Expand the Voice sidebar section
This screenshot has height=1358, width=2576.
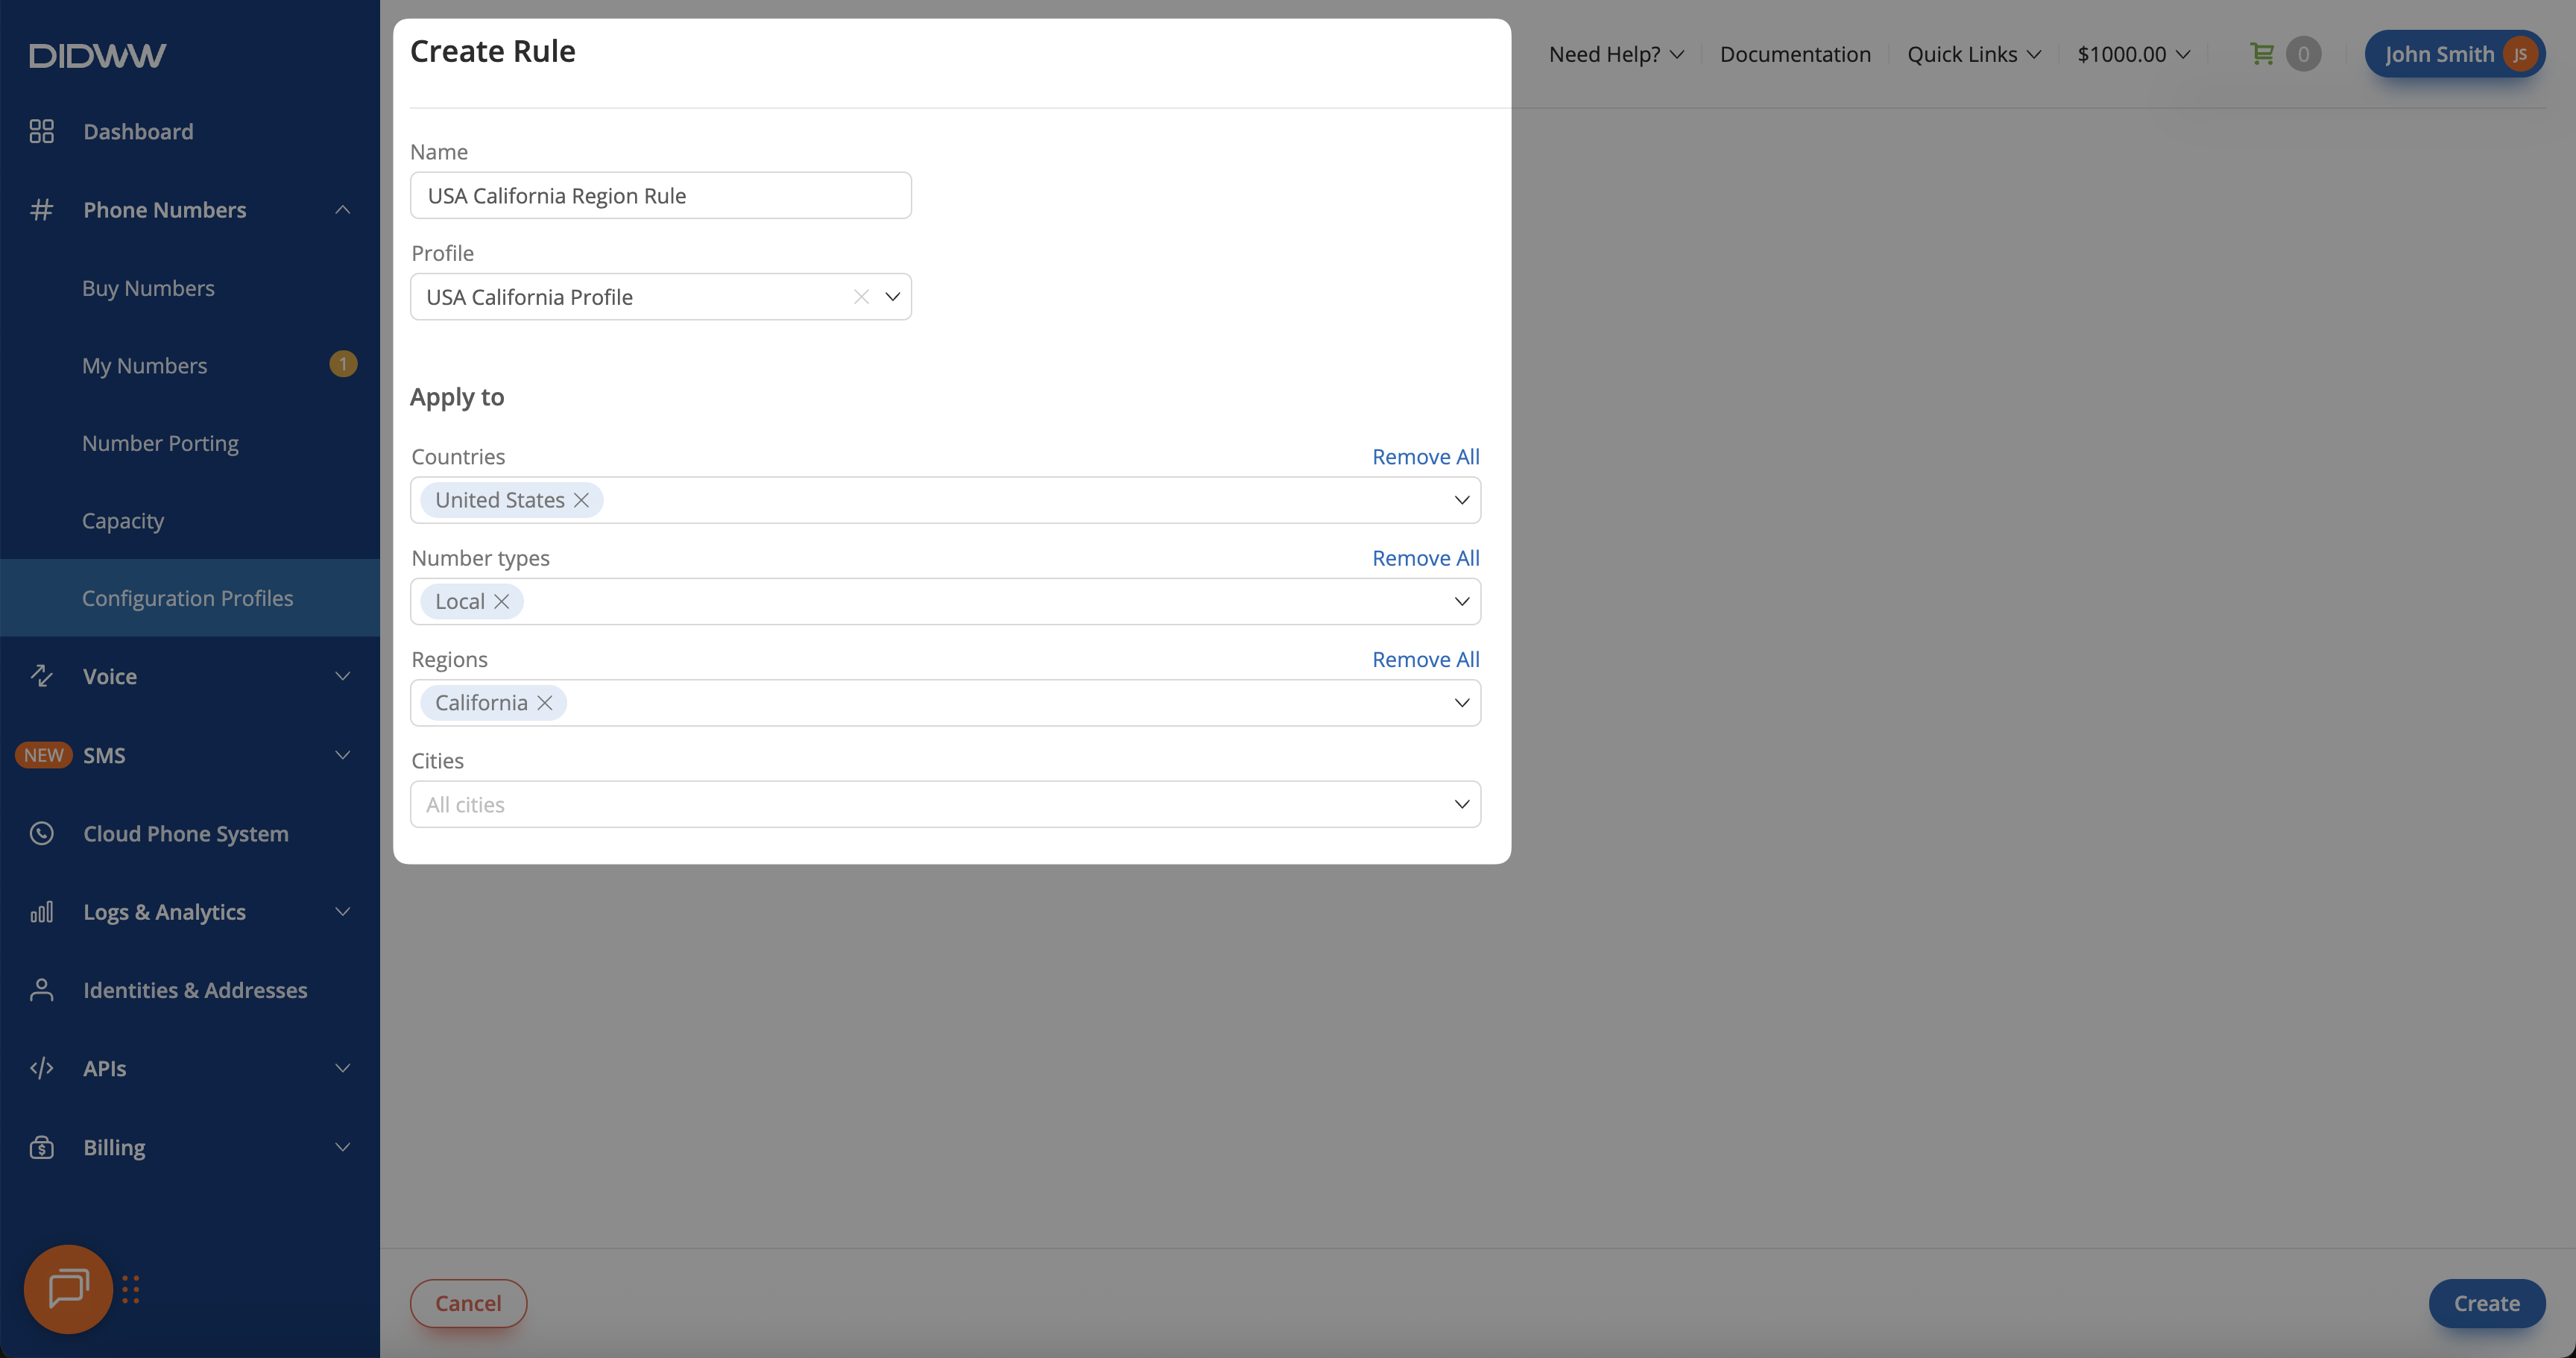click(x=343, y=676)
